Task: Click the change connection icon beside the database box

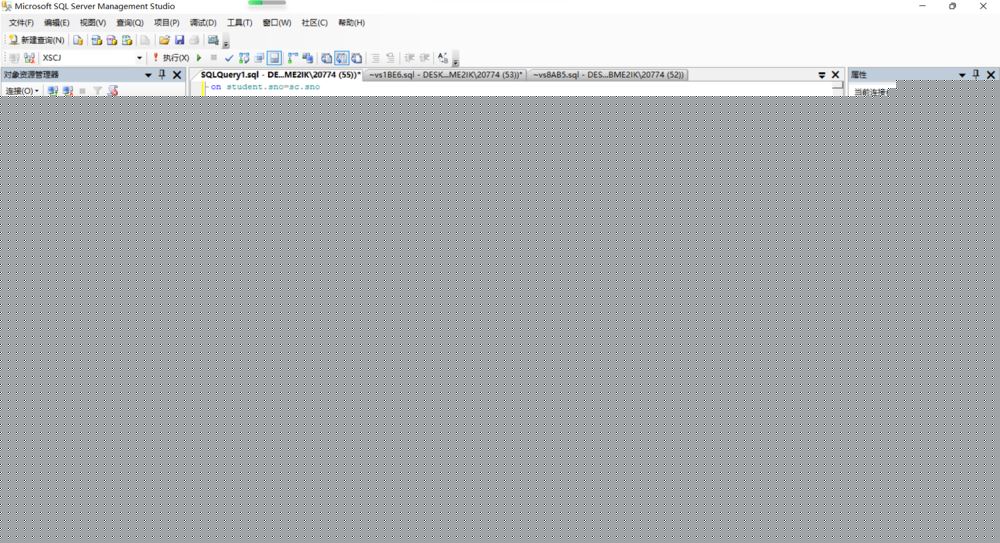Action: point(29,58)
